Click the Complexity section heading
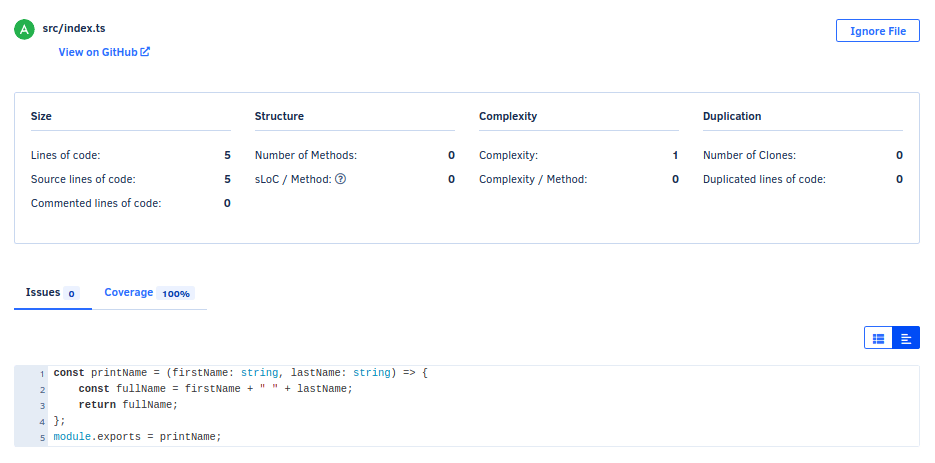This screenshot has width=935, height=463. tap(508, 116)
